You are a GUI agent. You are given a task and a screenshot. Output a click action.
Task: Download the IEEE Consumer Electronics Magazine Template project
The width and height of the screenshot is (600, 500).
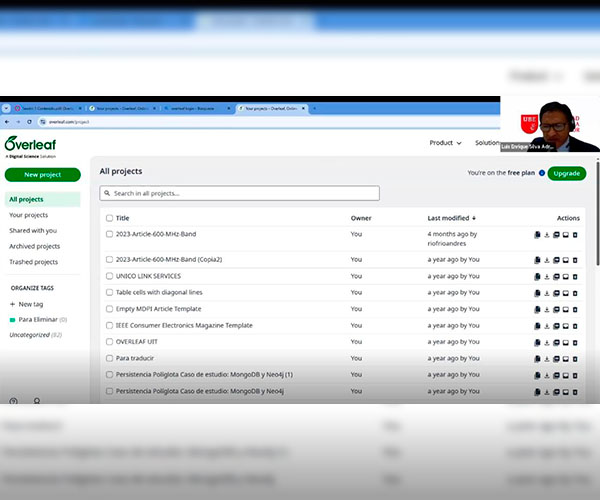(x=547, y=326)
